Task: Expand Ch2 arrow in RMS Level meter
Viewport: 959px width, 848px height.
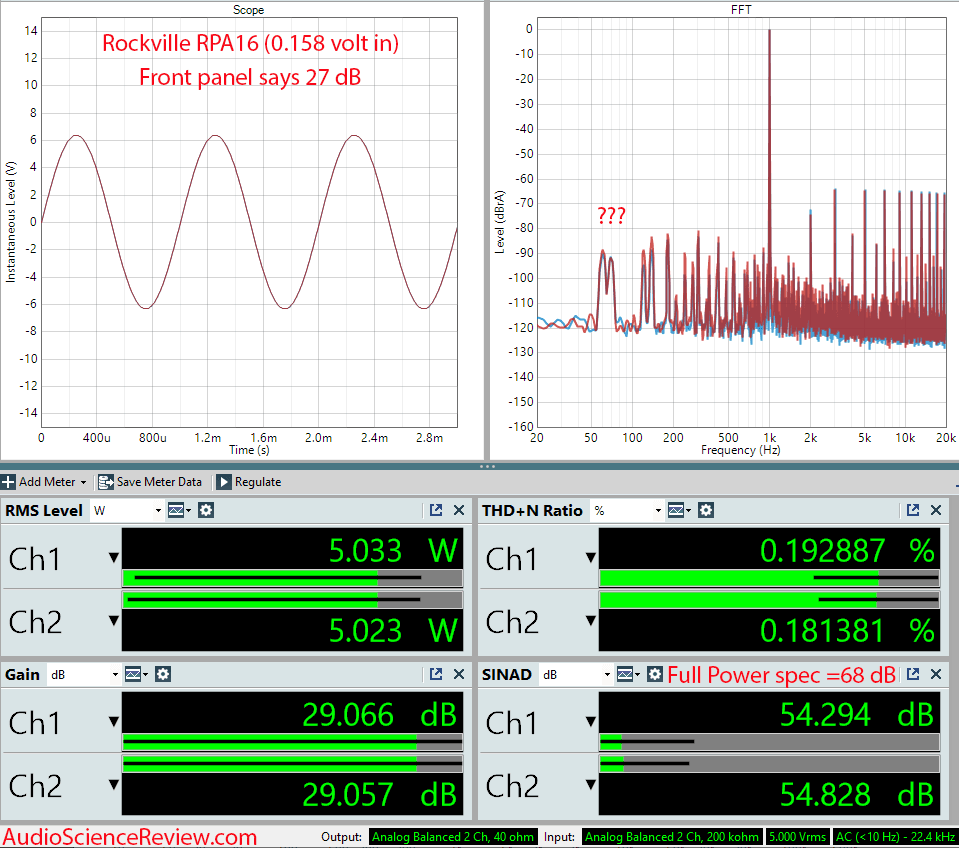Action: 114,621
